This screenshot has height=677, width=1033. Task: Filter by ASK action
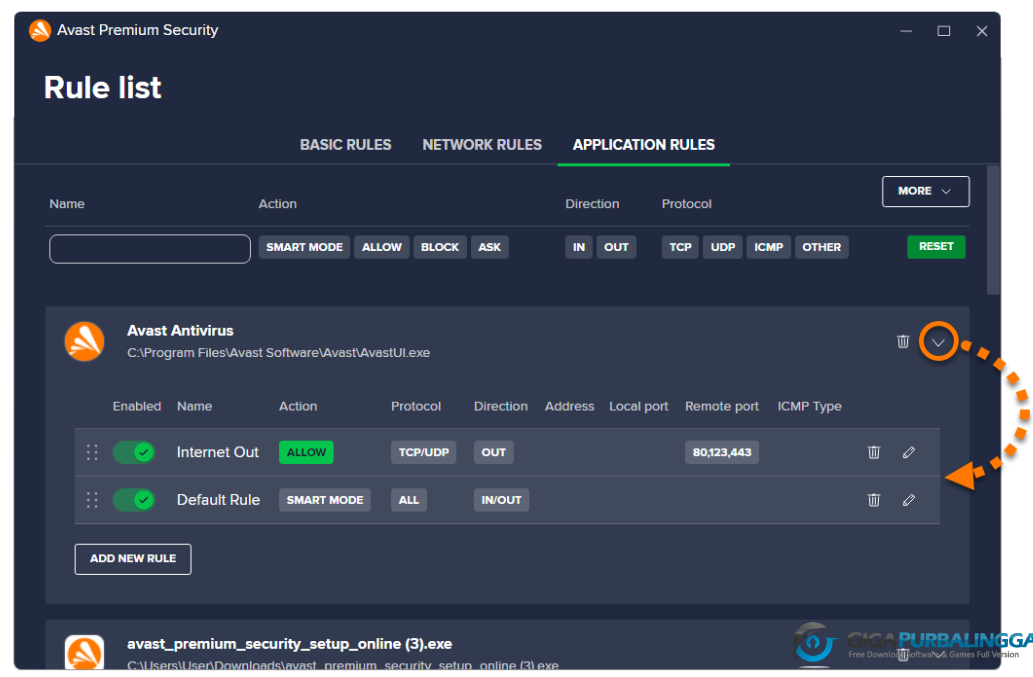[489, 247]
